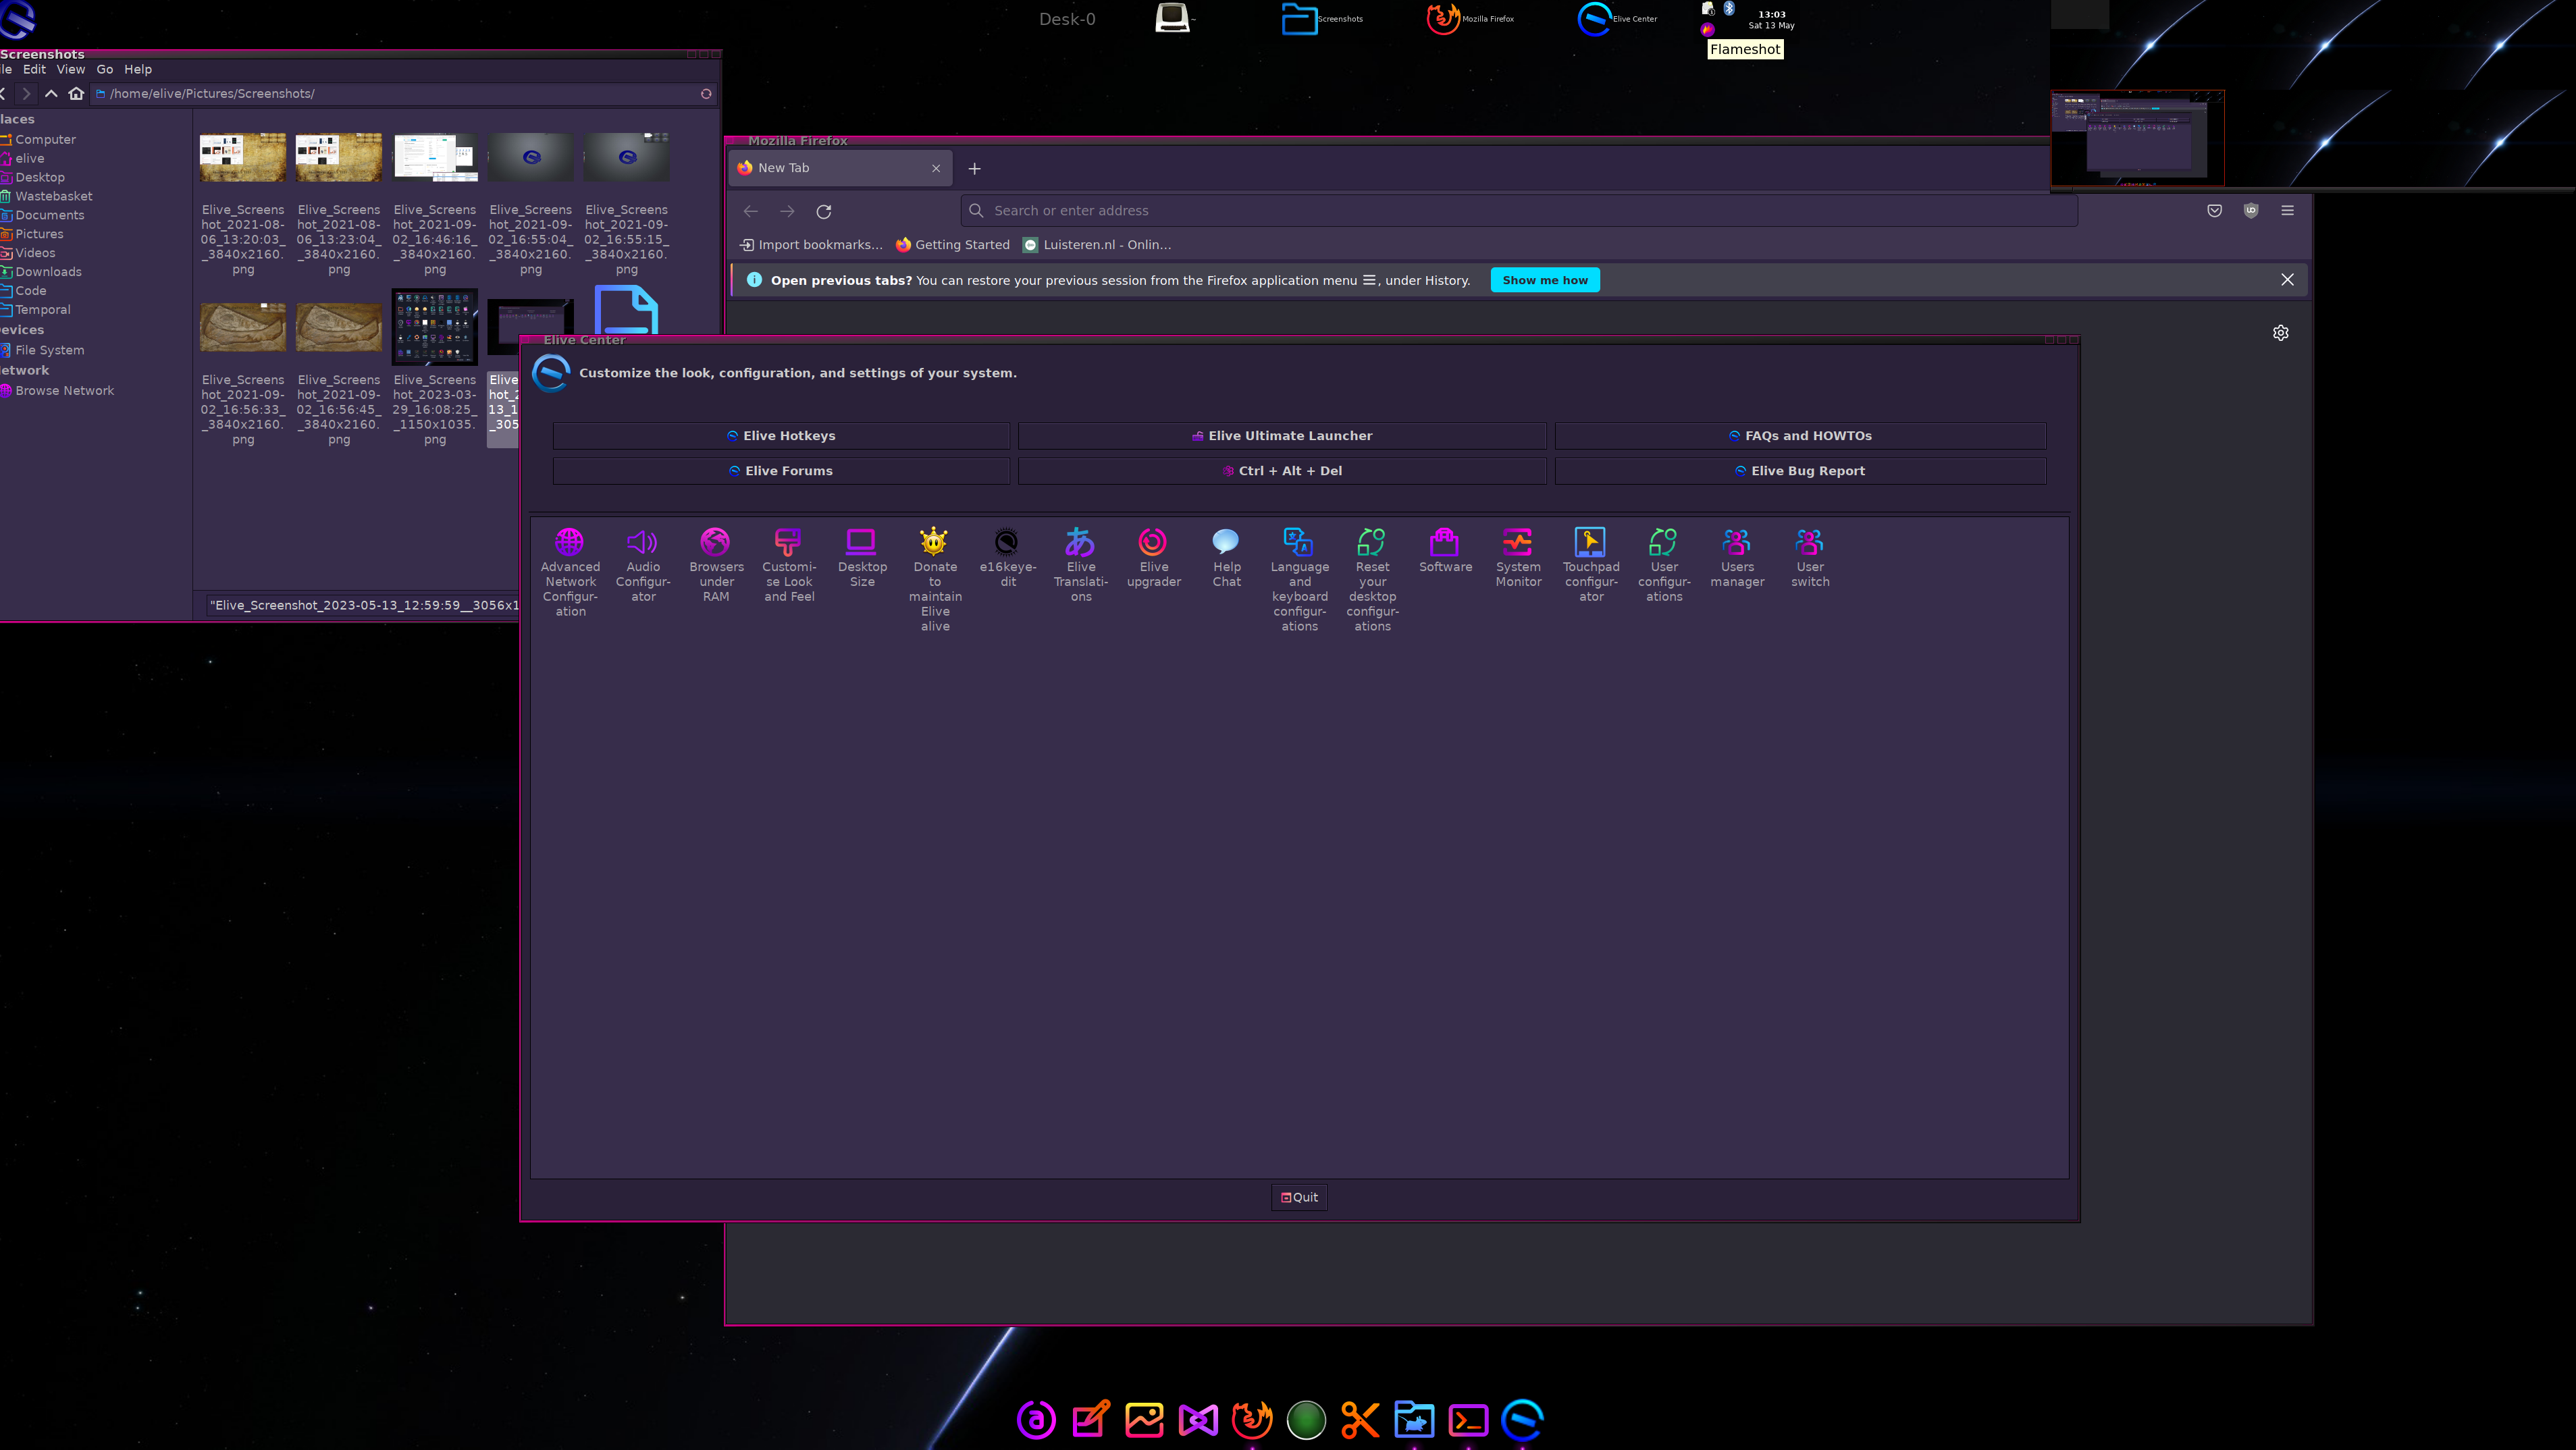Open Firefox application hamburger menu
Image resolution: width=2576 pixels, height=1450 pixels.
click(2287, 210)
